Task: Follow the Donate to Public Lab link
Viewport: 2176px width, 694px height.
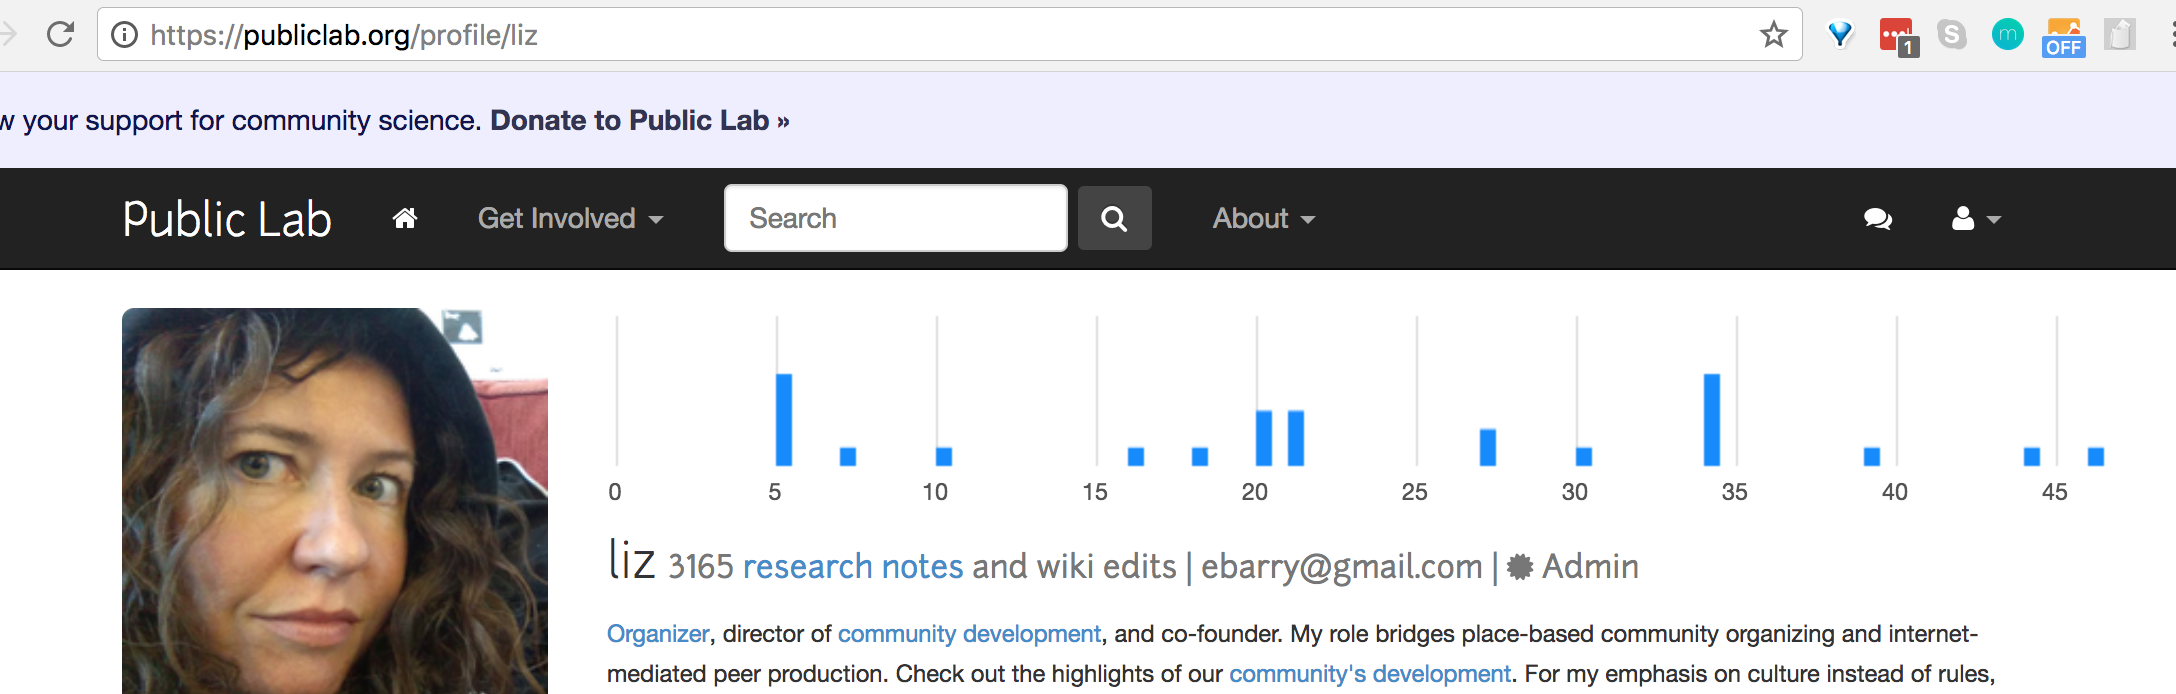Action: point(640,121)
